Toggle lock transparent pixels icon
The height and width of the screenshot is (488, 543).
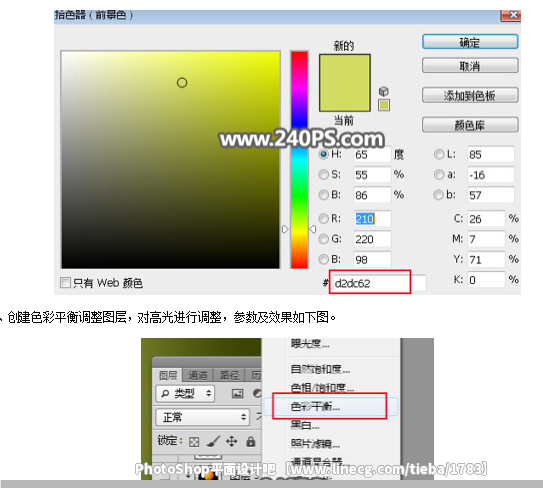tap(194, 442)
